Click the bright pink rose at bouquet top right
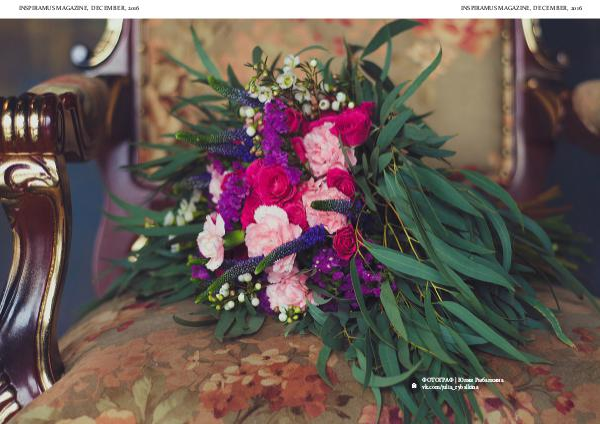This screenshot has height=424, width=600. [351, 125]
